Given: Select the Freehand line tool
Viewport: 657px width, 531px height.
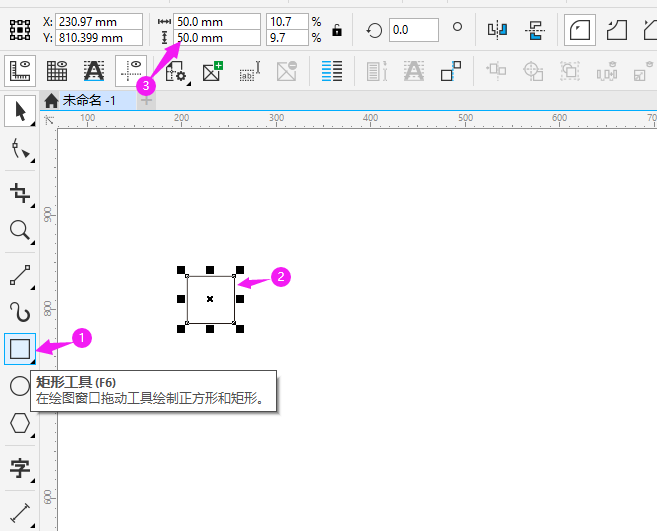Looking at the screenshot, I should click(20, 275).
